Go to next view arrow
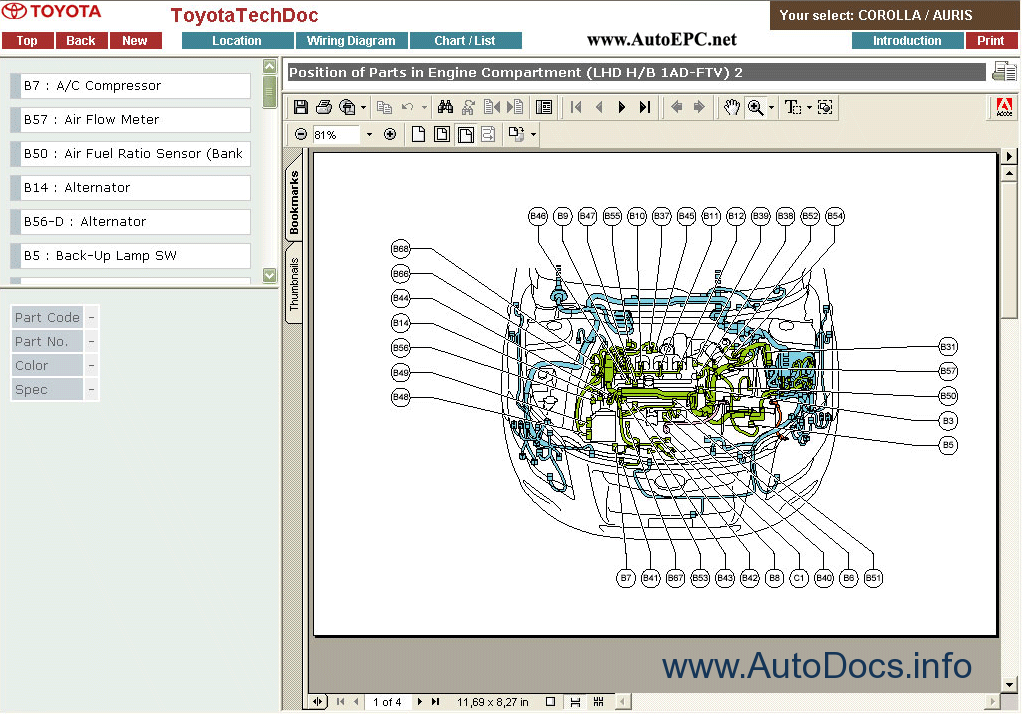Screen dimensions: 1022x714 click(x=699, y=107)
